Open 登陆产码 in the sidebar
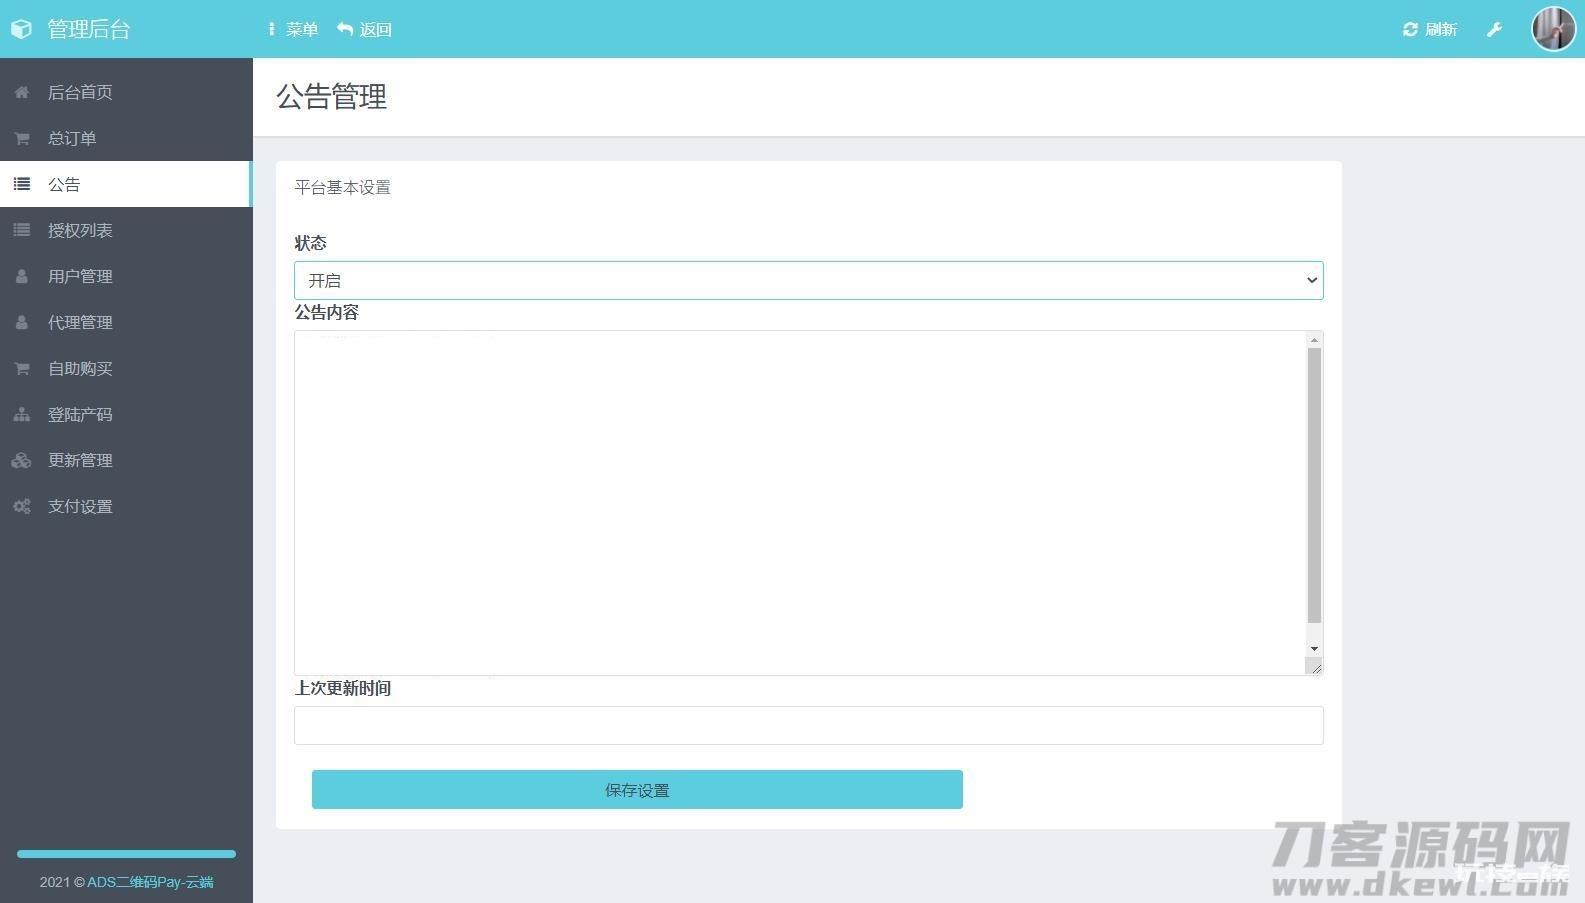Image resolution: width=1585 pixels, height=903 pixels. [126, 414]
